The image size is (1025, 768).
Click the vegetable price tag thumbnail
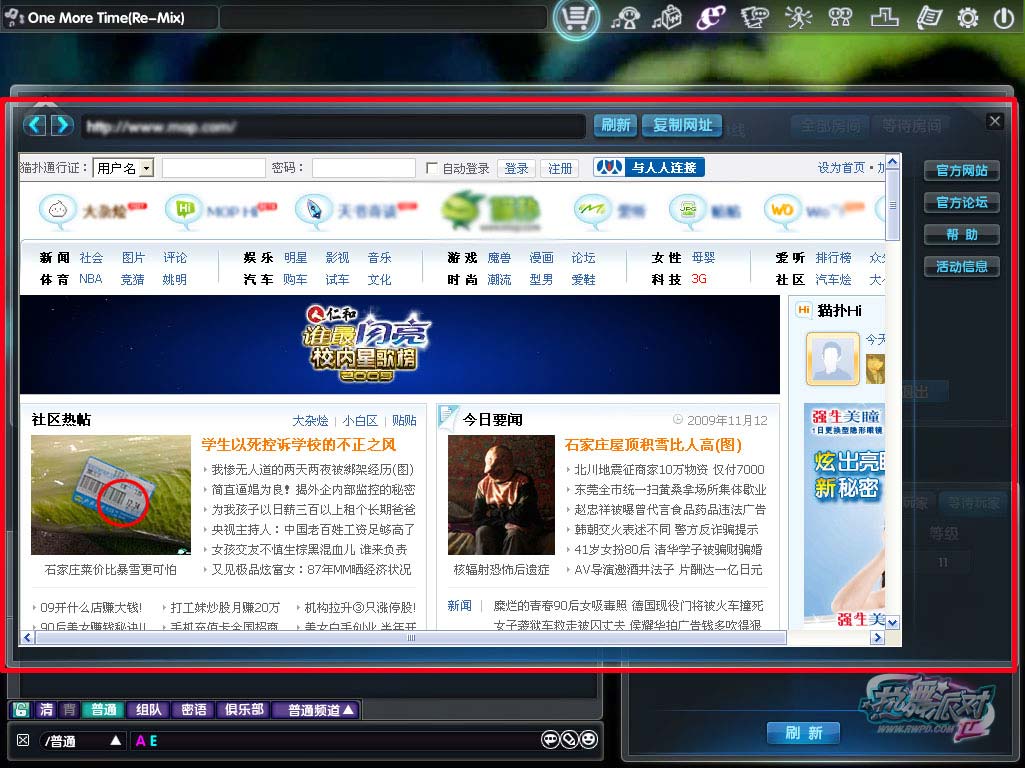pyautogui.click(x=110, y=495)
